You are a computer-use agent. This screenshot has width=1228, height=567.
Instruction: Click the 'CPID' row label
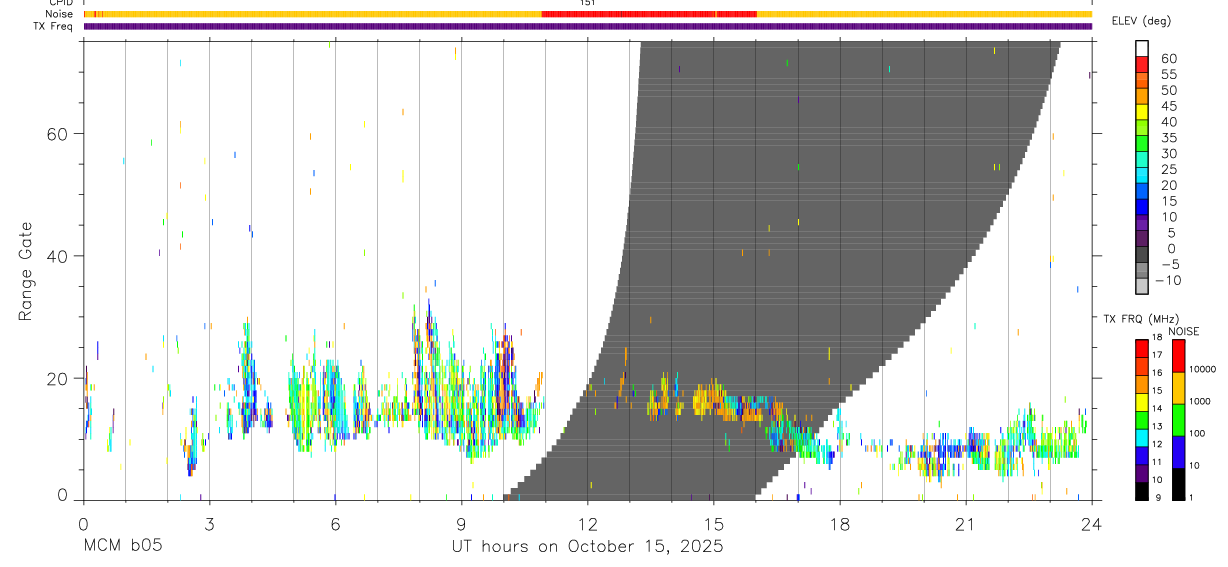tap(61, 3)
